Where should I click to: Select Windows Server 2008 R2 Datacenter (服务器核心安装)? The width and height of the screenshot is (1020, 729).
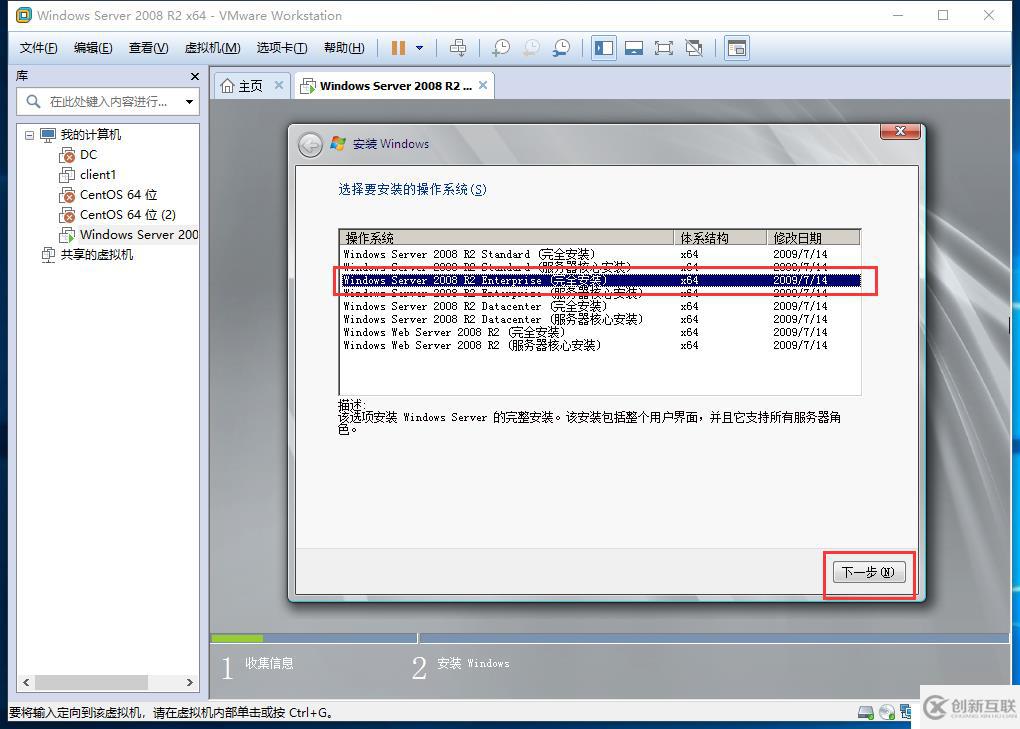(600, 319)
